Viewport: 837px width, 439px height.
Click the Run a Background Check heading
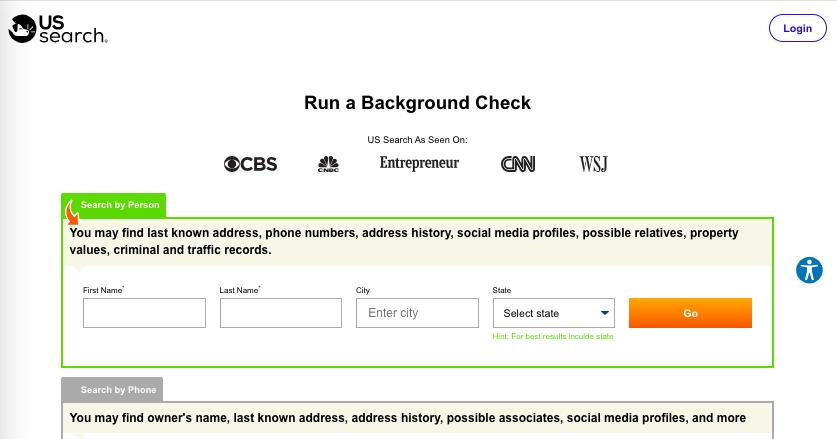[417, 103]
